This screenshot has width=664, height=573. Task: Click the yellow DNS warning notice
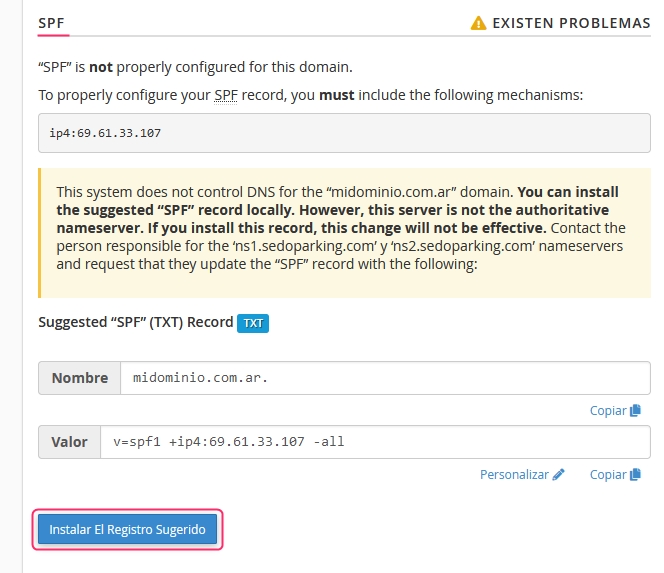[x=344, y=233]
